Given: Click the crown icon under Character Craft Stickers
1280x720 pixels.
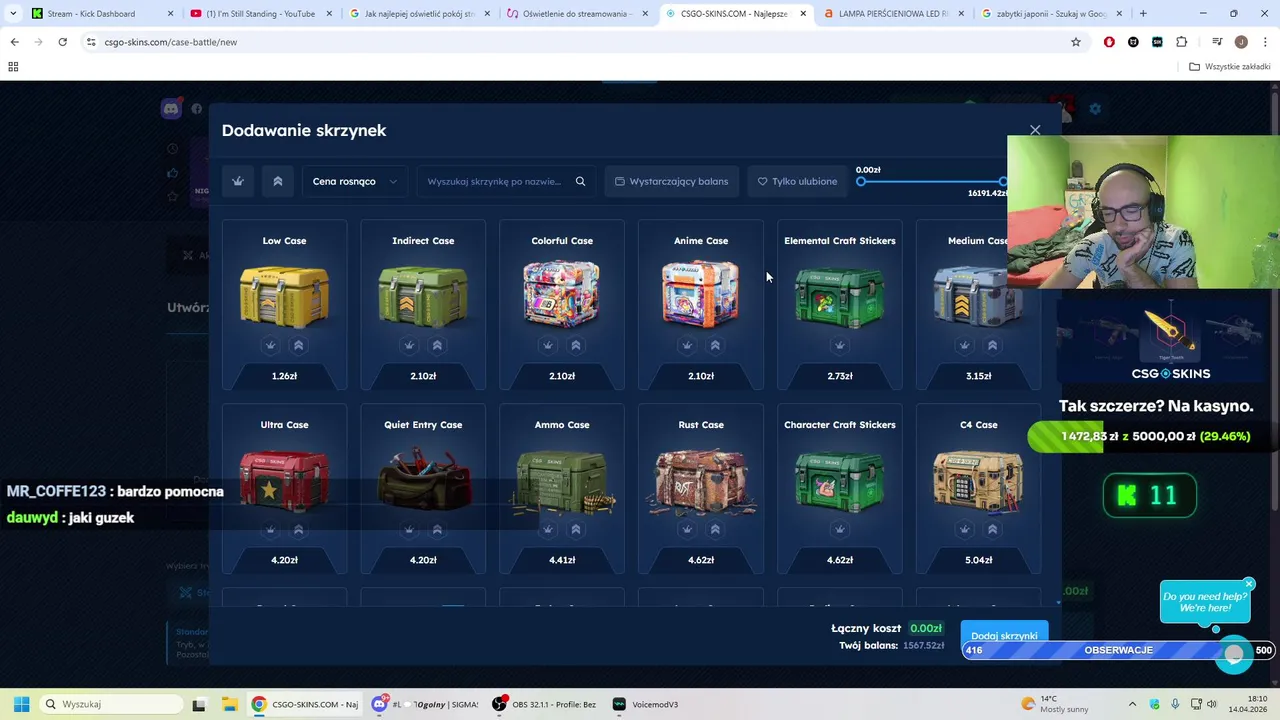Looking at the screenshot, I should click(x=840, y=529).
